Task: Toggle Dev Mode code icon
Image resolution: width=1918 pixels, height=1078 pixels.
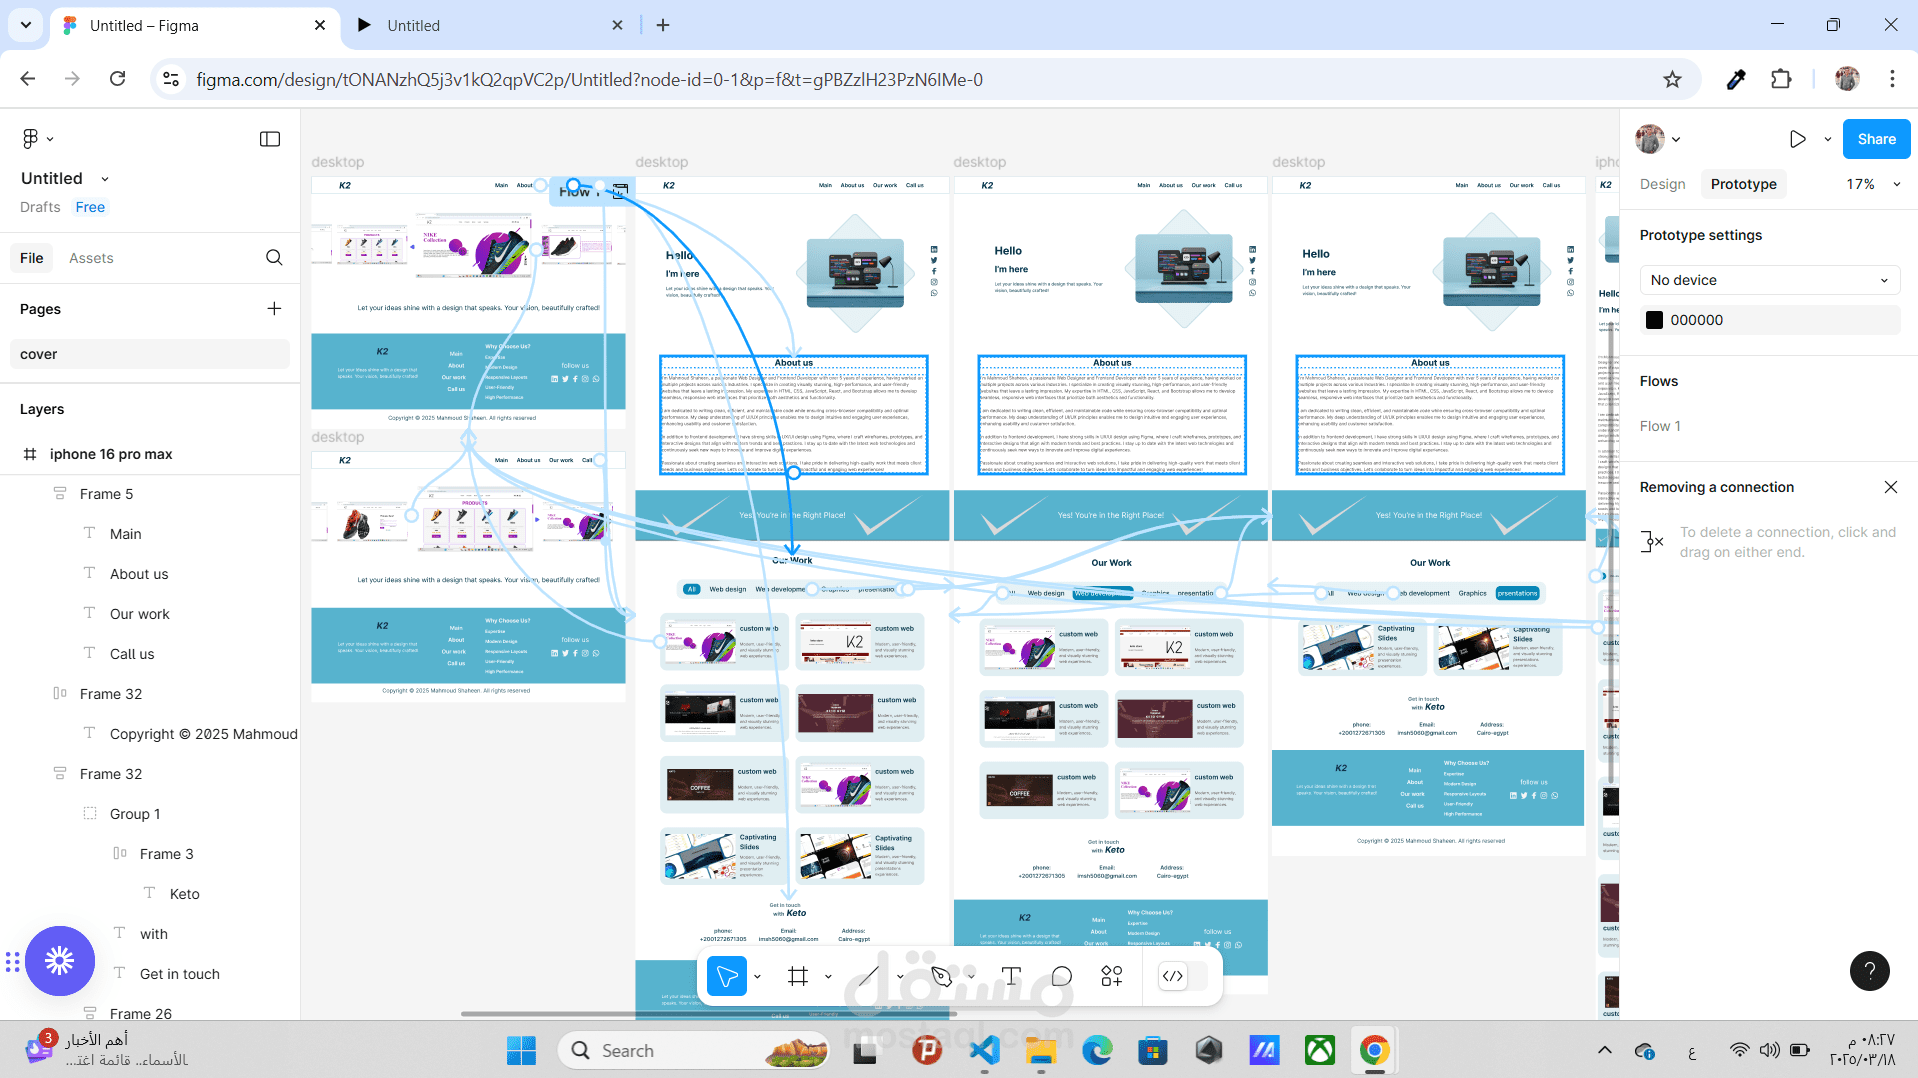Action: pos(1173,976)
